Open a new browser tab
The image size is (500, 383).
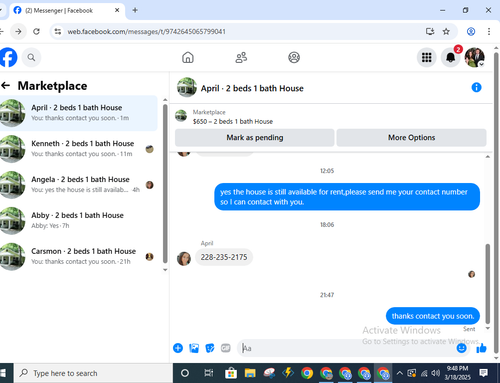tap(135, 10)
